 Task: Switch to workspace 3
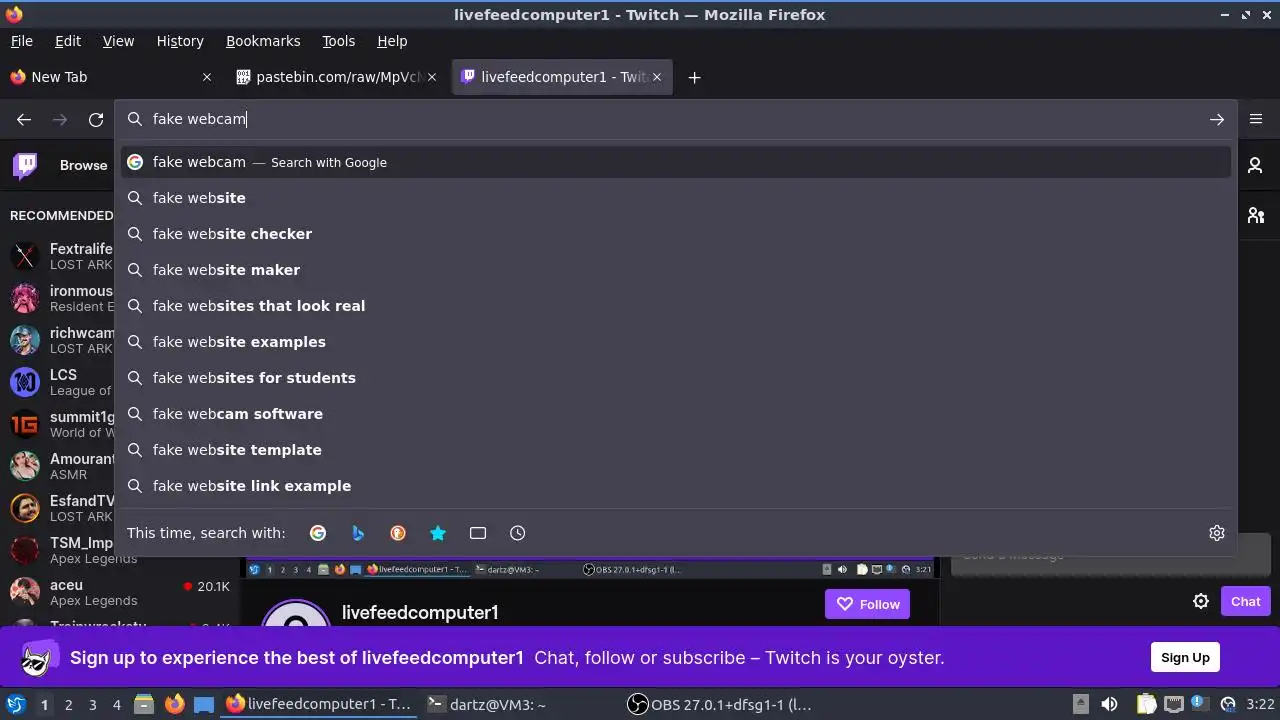92,704
